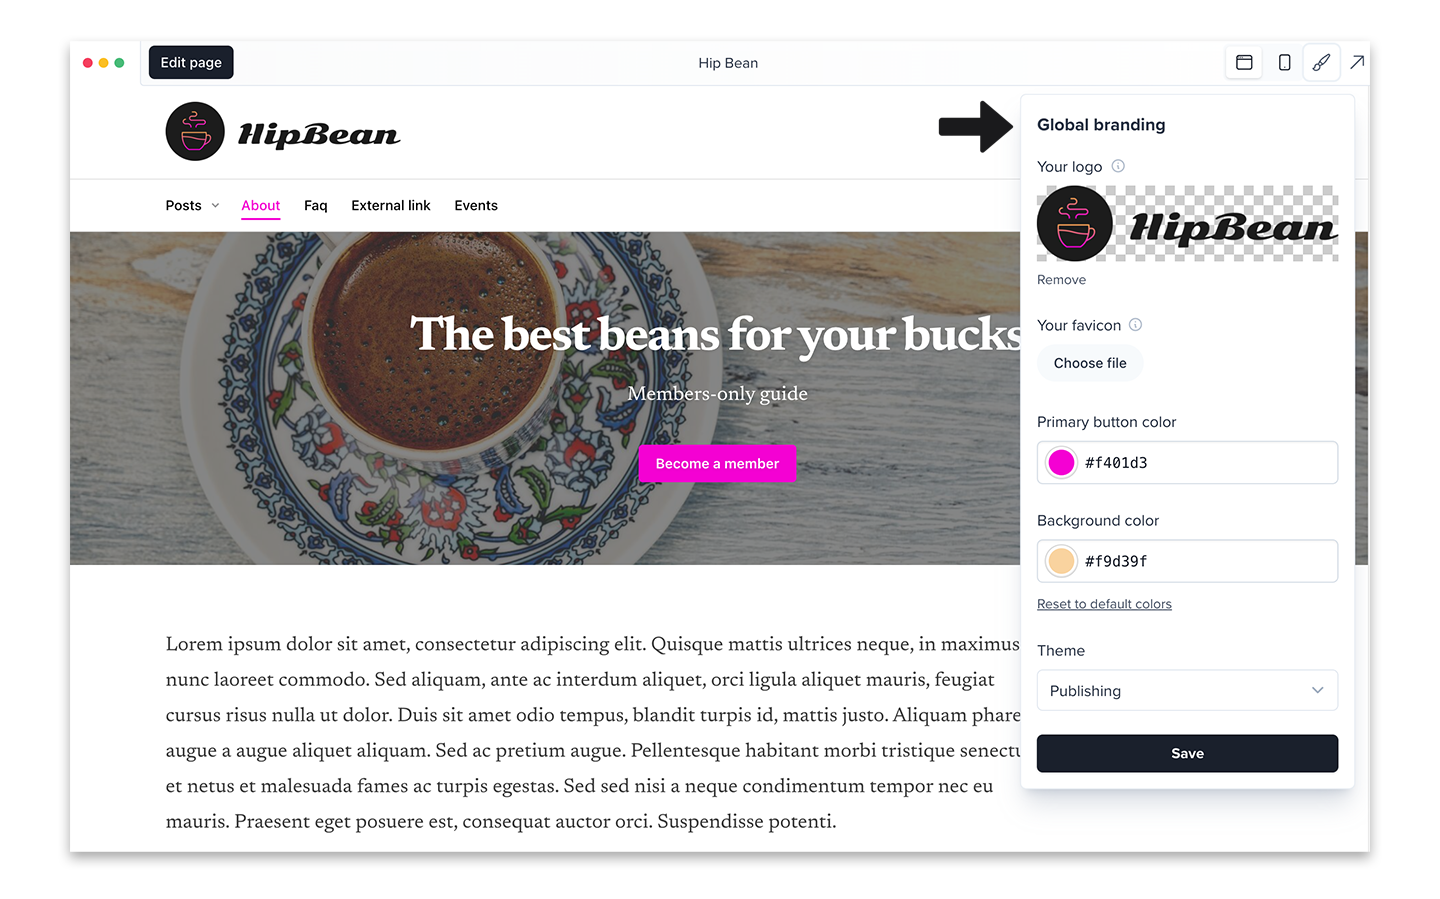
Task: Expand the Posts menu chevron
Action: click(x=215, y=206)
